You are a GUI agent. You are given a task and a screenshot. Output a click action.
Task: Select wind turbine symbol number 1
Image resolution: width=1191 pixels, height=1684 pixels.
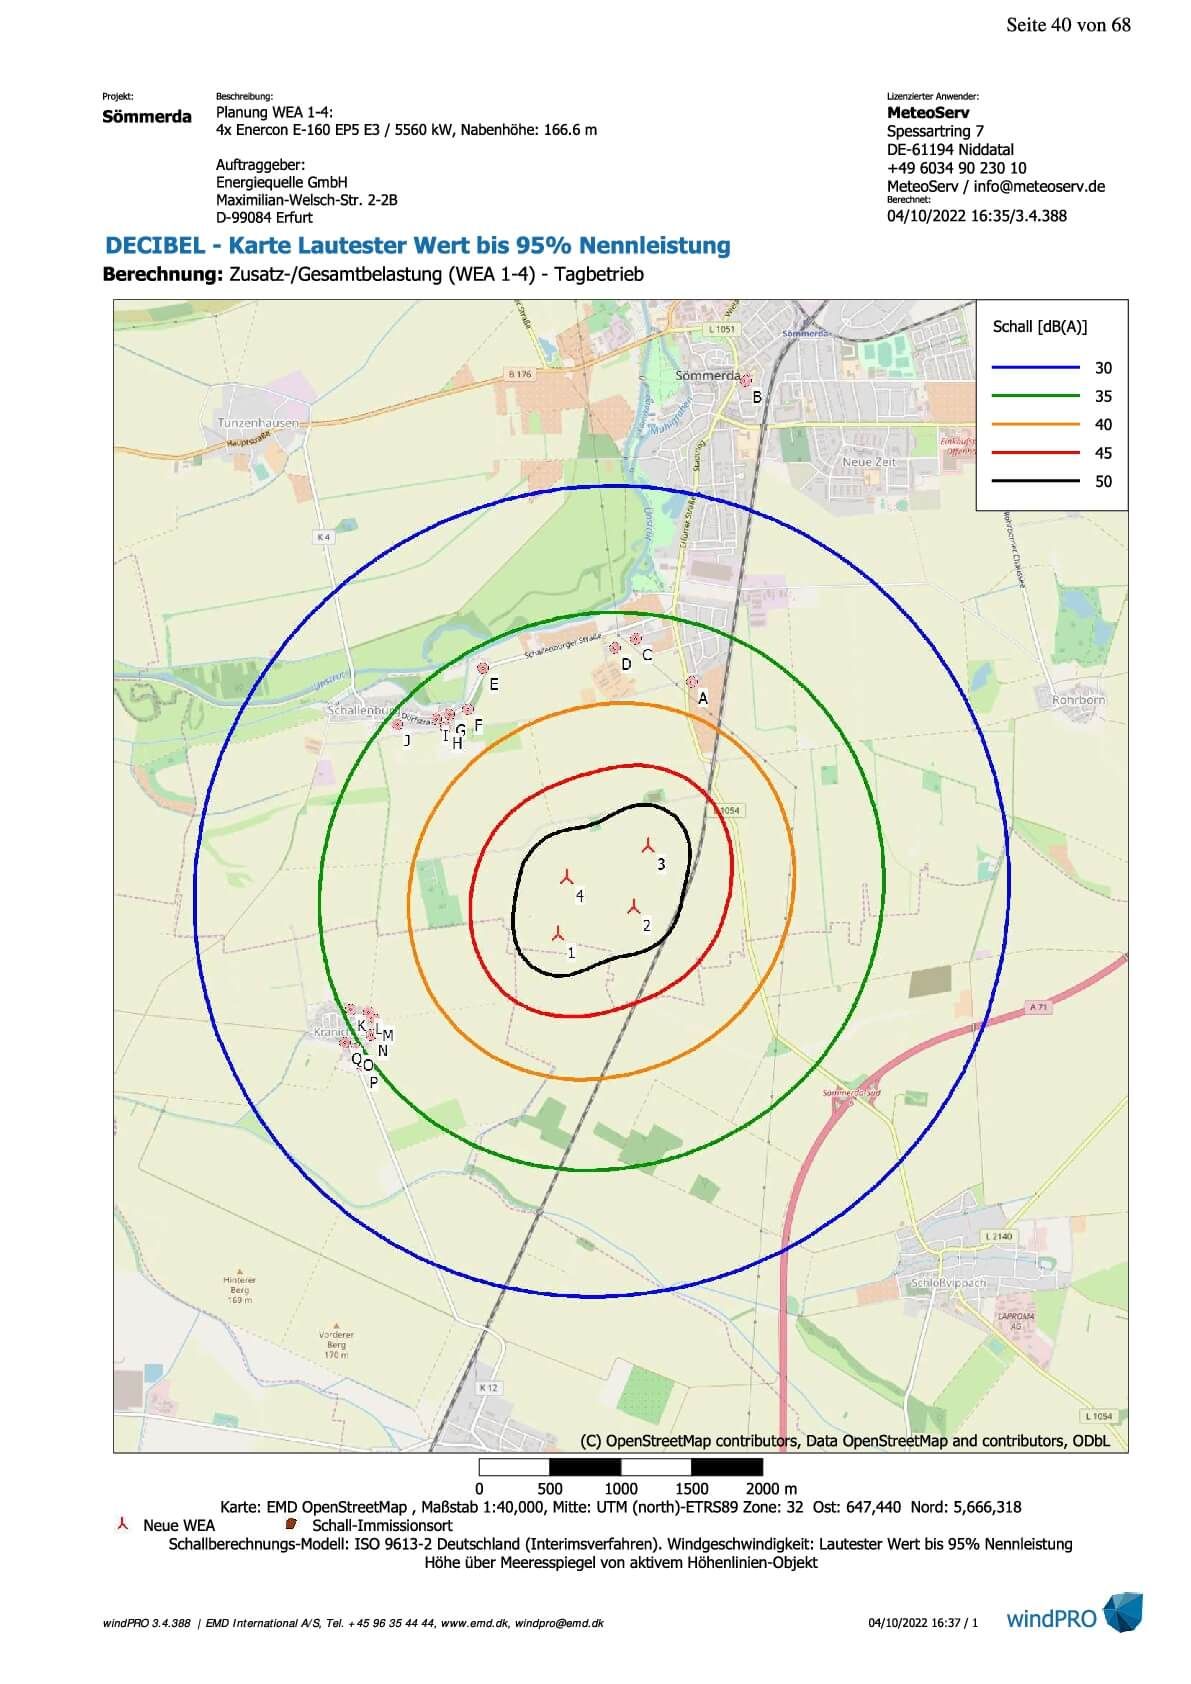click(557, 933)
